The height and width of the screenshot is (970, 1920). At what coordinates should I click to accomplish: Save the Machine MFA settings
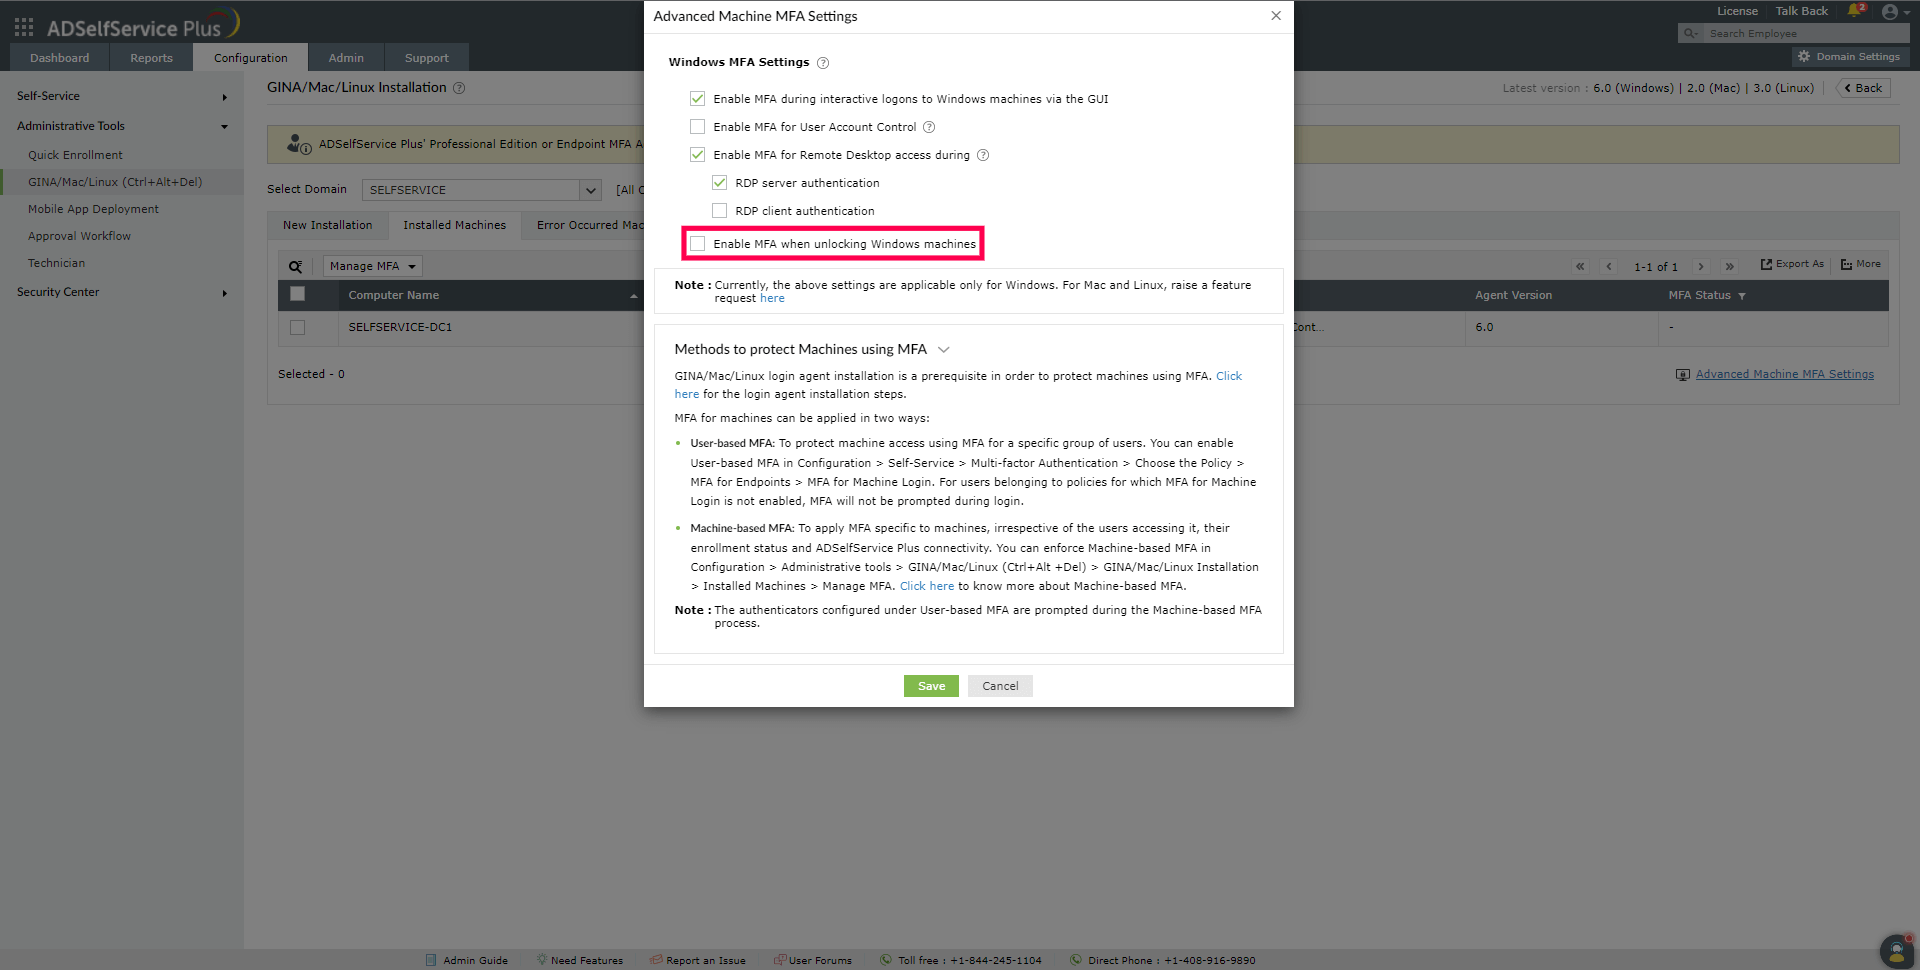[x=931, y=686]
